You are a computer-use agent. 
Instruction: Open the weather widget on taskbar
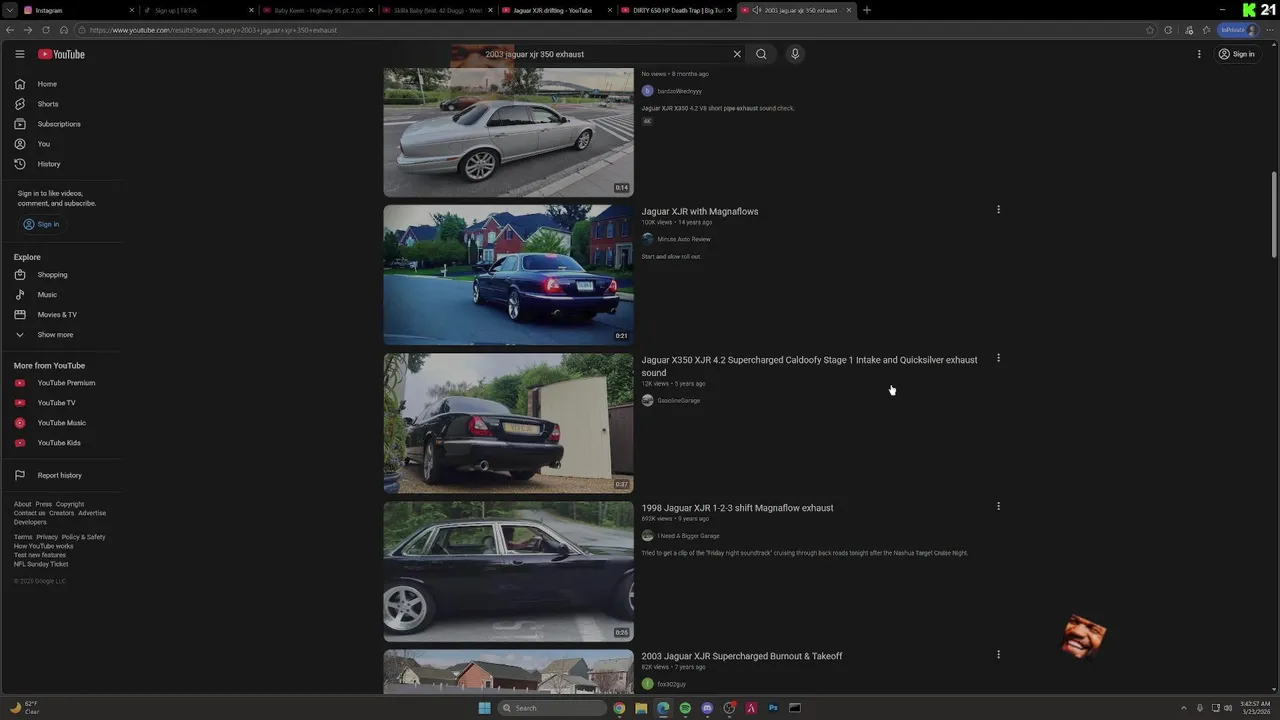click(x=24, y=708)
